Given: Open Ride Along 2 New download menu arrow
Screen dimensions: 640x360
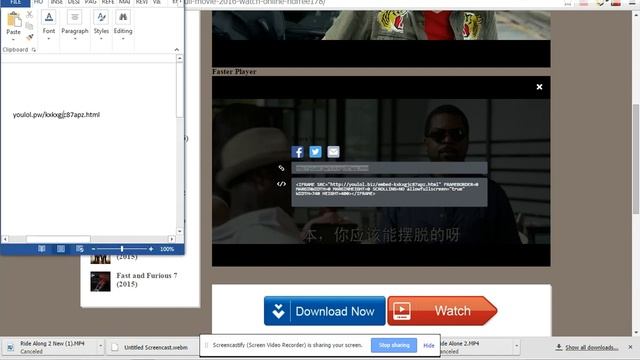Looking at the screenshot, I should point(100,347).
